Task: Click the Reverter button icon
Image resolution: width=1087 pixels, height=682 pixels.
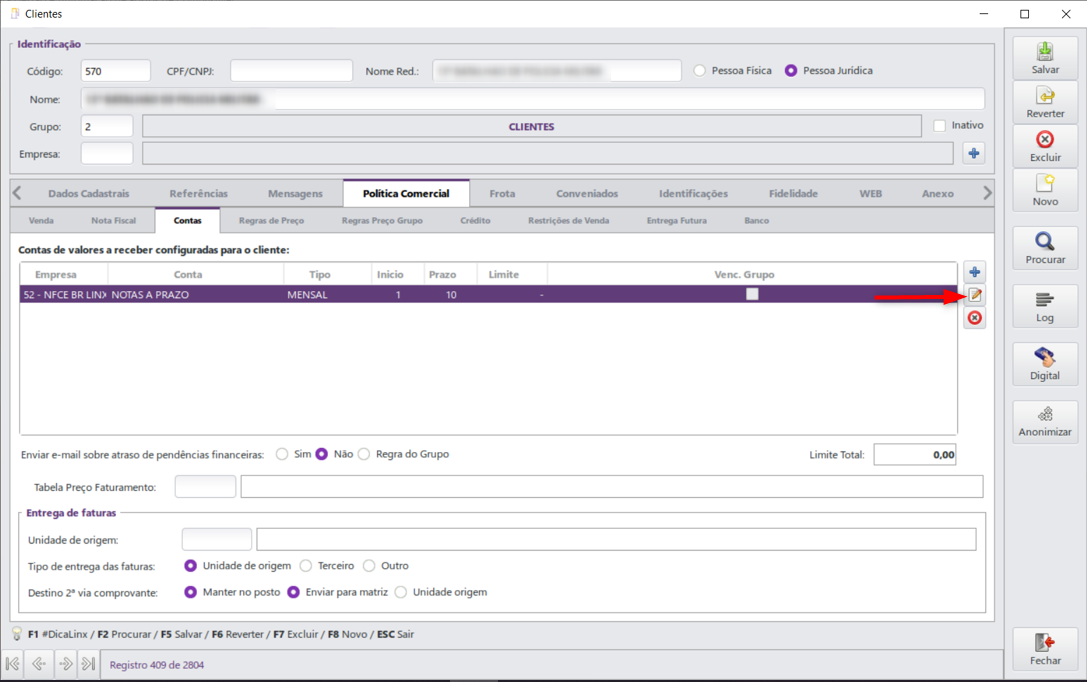Action: [1045, 95]
